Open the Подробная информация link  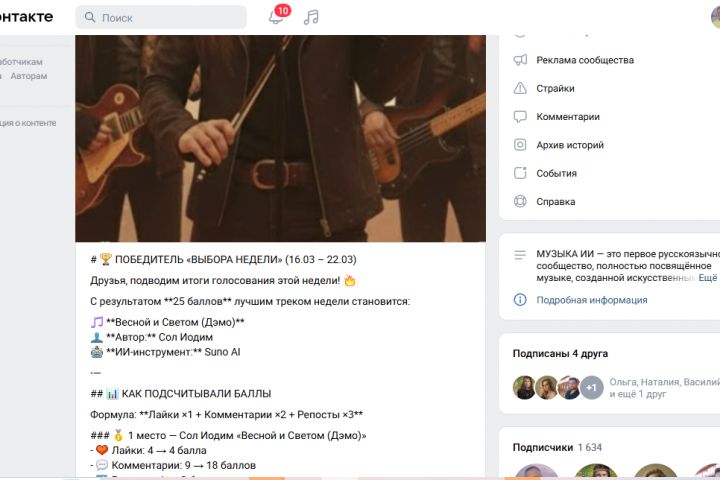point(592,300)
